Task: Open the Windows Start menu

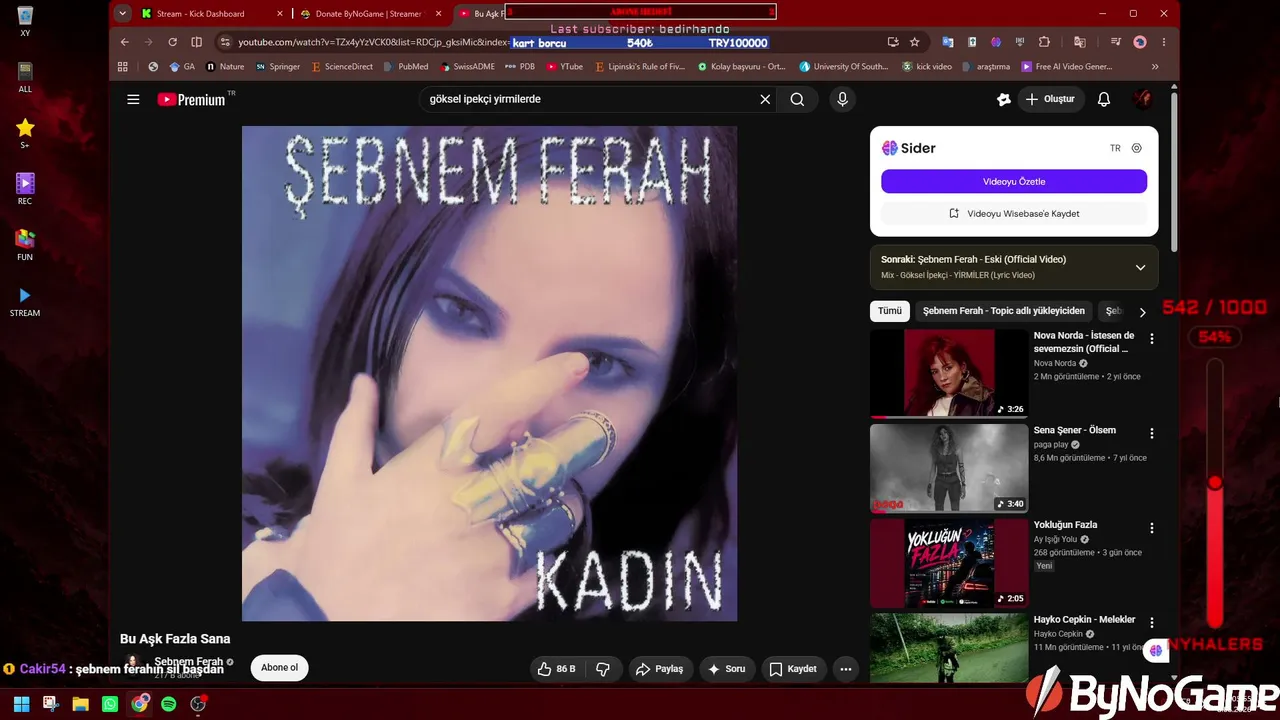Action: [x=21, y=704]
